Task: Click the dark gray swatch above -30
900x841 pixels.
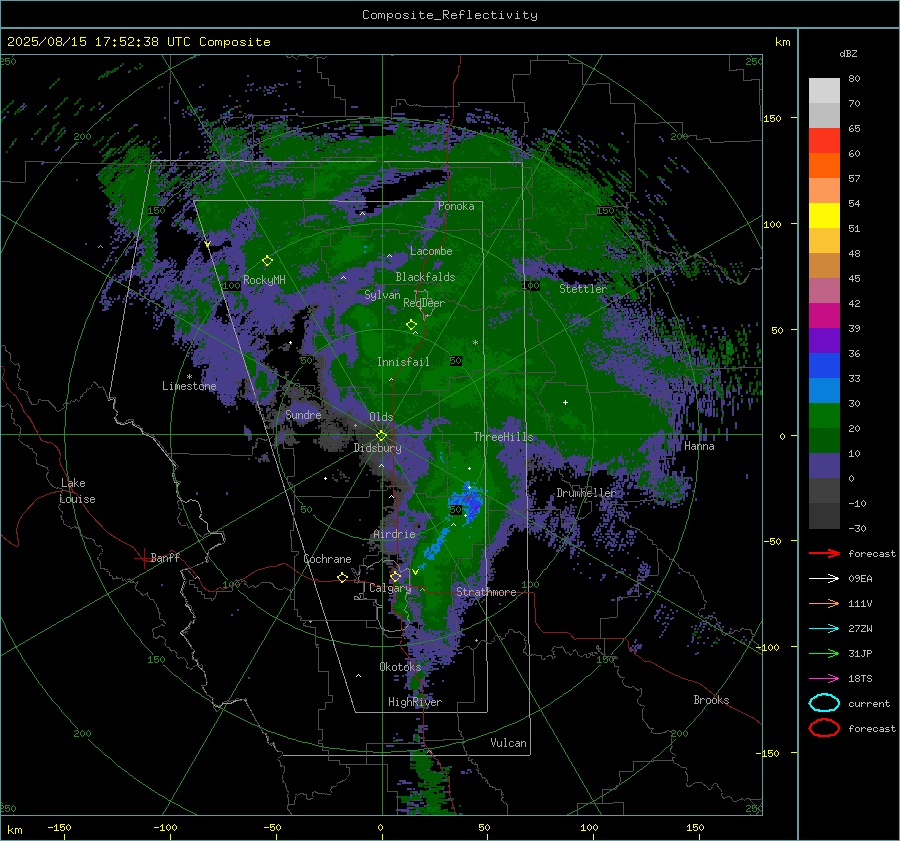Action: pyautogui.click(x=824, y=516)
